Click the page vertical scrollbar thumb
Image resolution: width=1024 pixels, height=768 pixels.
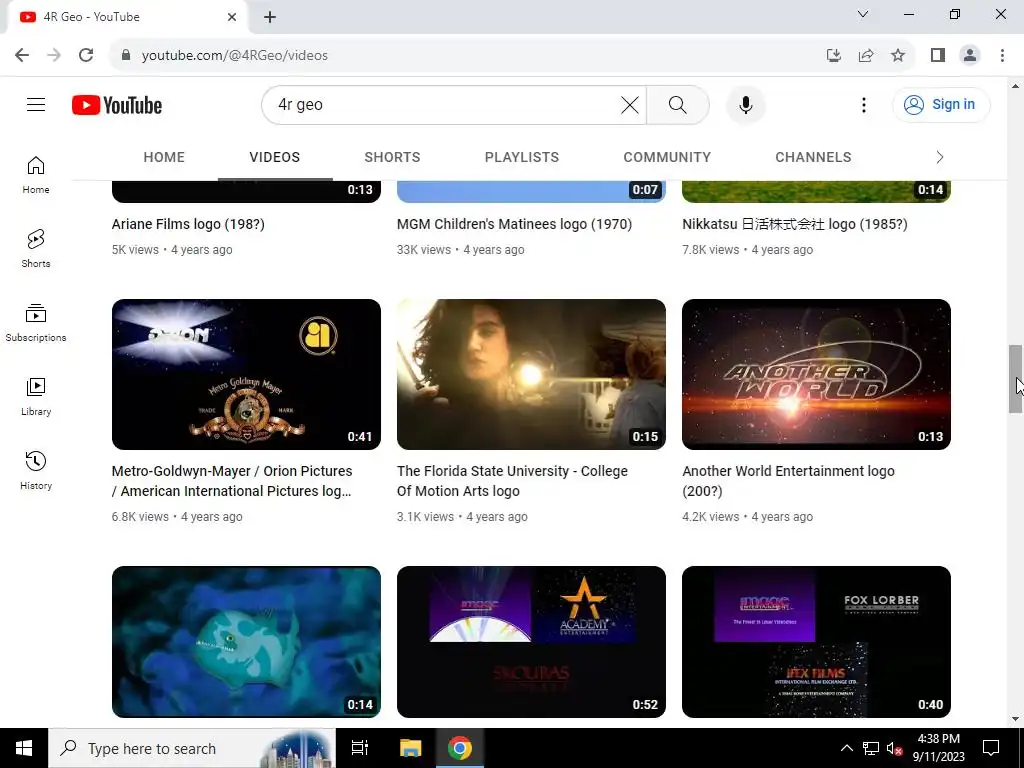click(1015, 379)
